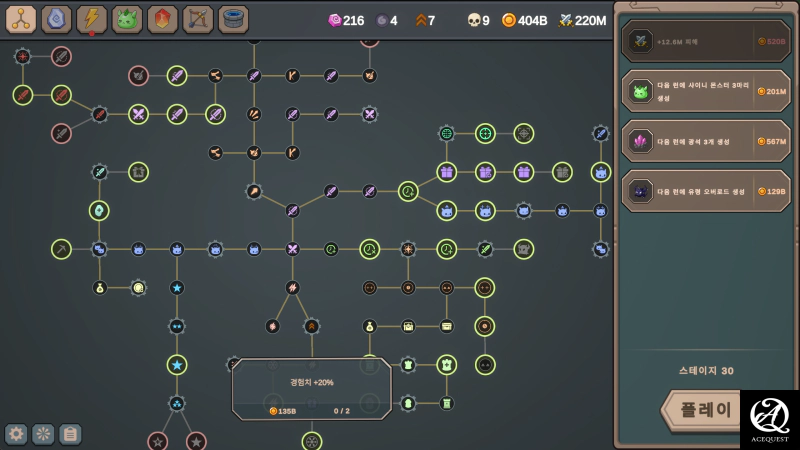Image resolution: width=800 pixels, height=450 pixels.
Task: Open the skill tree tab
Action: coord(21,19)
